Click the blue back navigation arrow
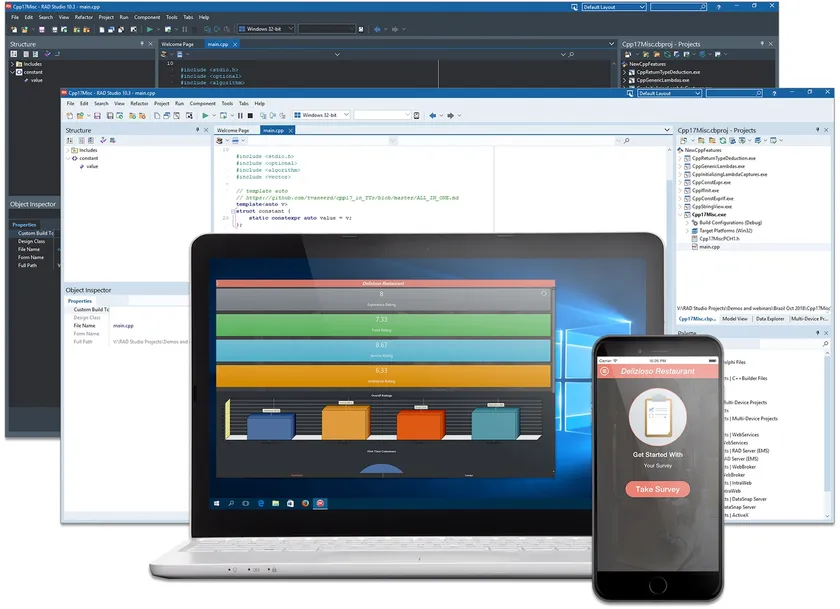The image size is (840, 609). [x=434, y=116]
